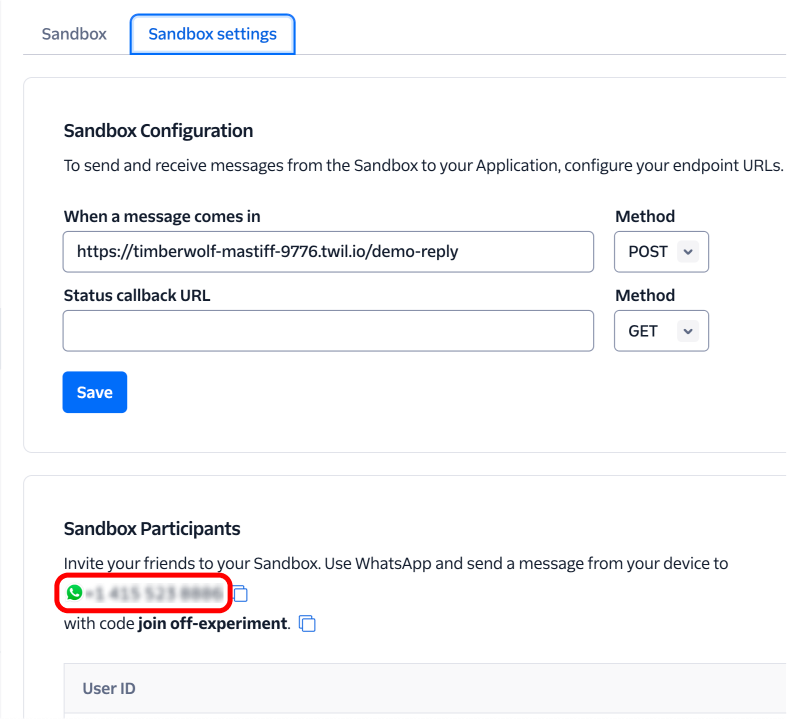The height and width of the screenshot is (719, 787).
Task: Copy the WhatsApp phone number
Action: 240,594
